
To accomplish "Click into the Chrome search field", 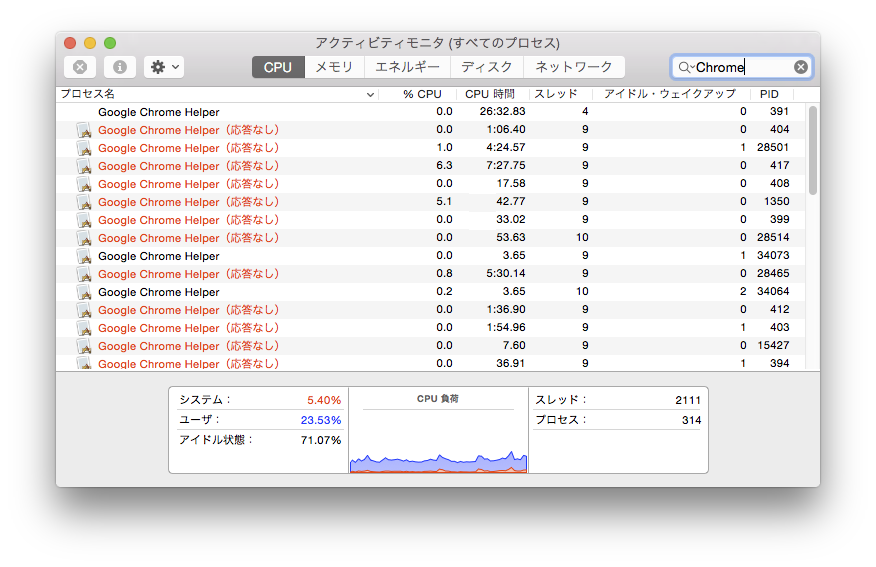I will 743,68.
